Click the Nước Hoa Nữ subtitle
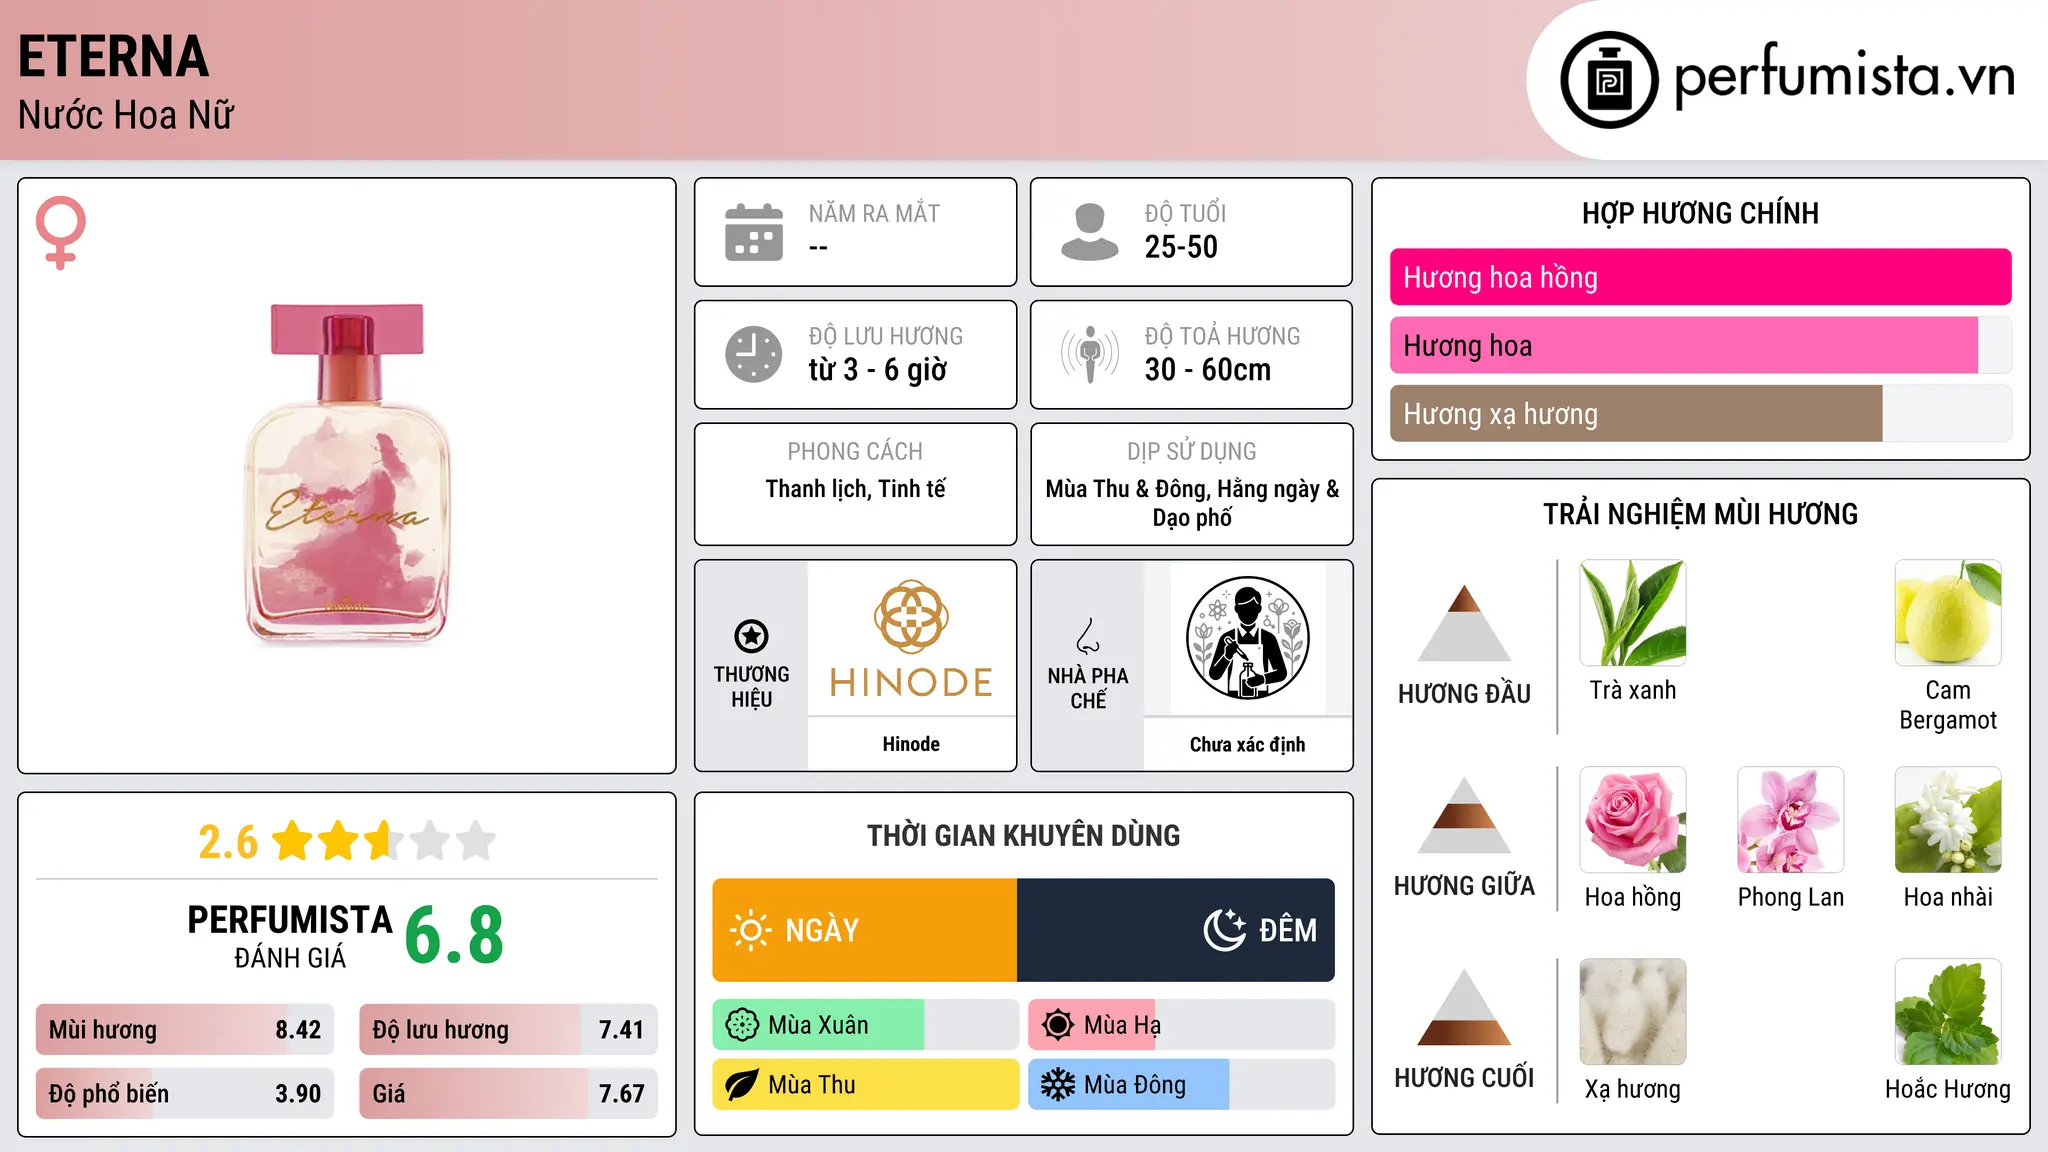This screenshot has height=1152, width=2048. click(126, 116)
